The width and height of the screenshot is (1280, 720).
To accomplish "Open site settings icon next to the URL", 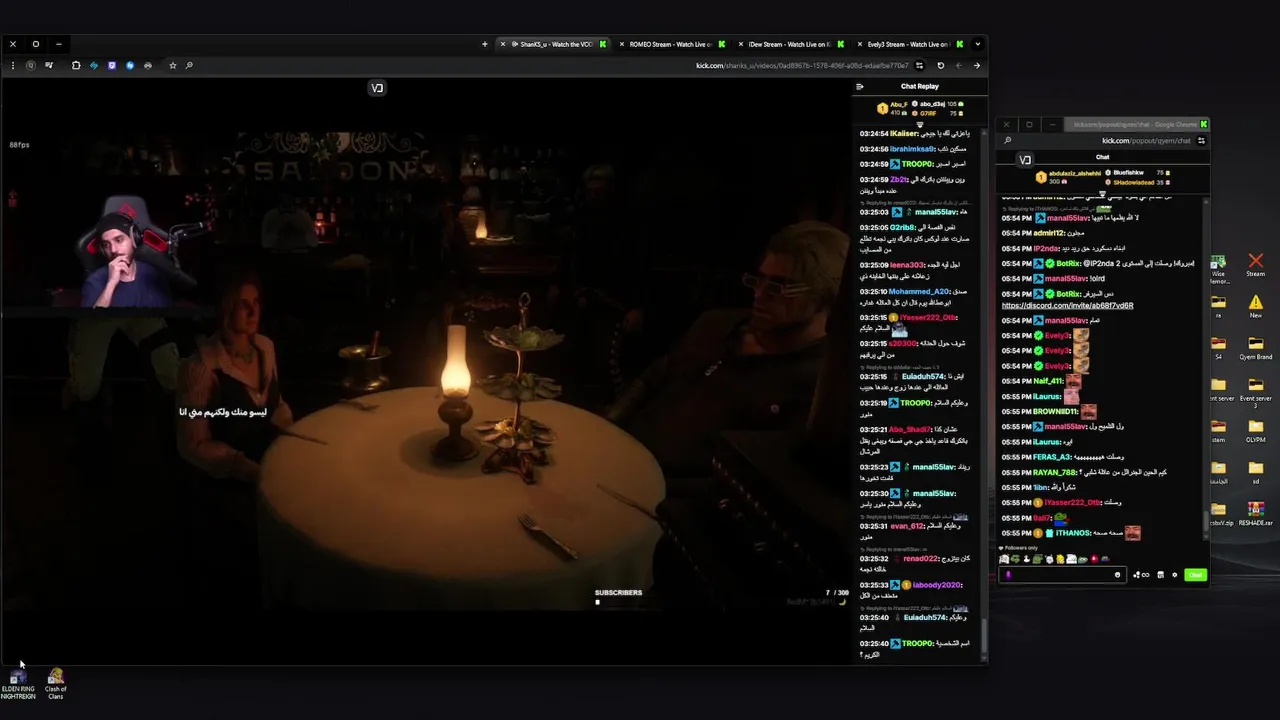I will [x=919, y=66].
